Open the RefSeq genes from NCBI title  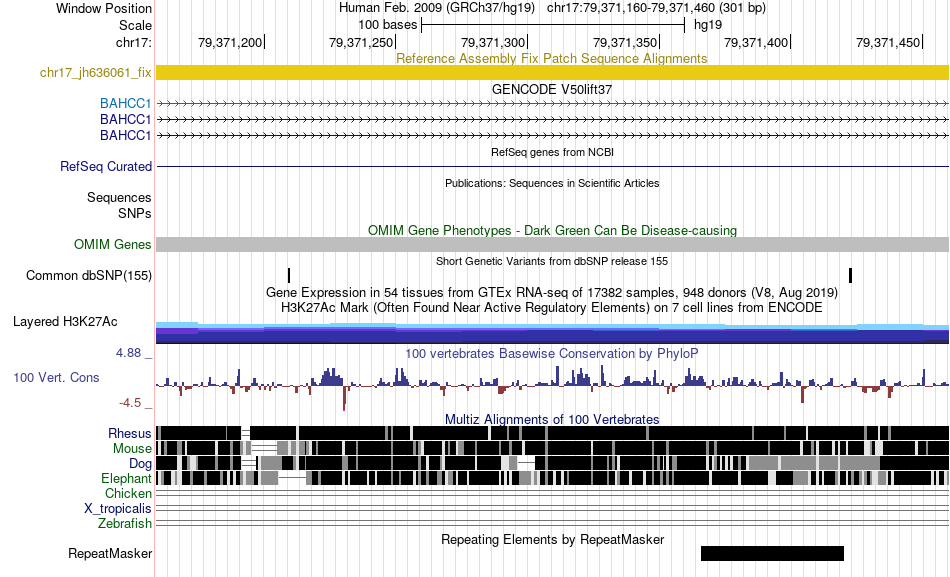[x=552, y=152]
